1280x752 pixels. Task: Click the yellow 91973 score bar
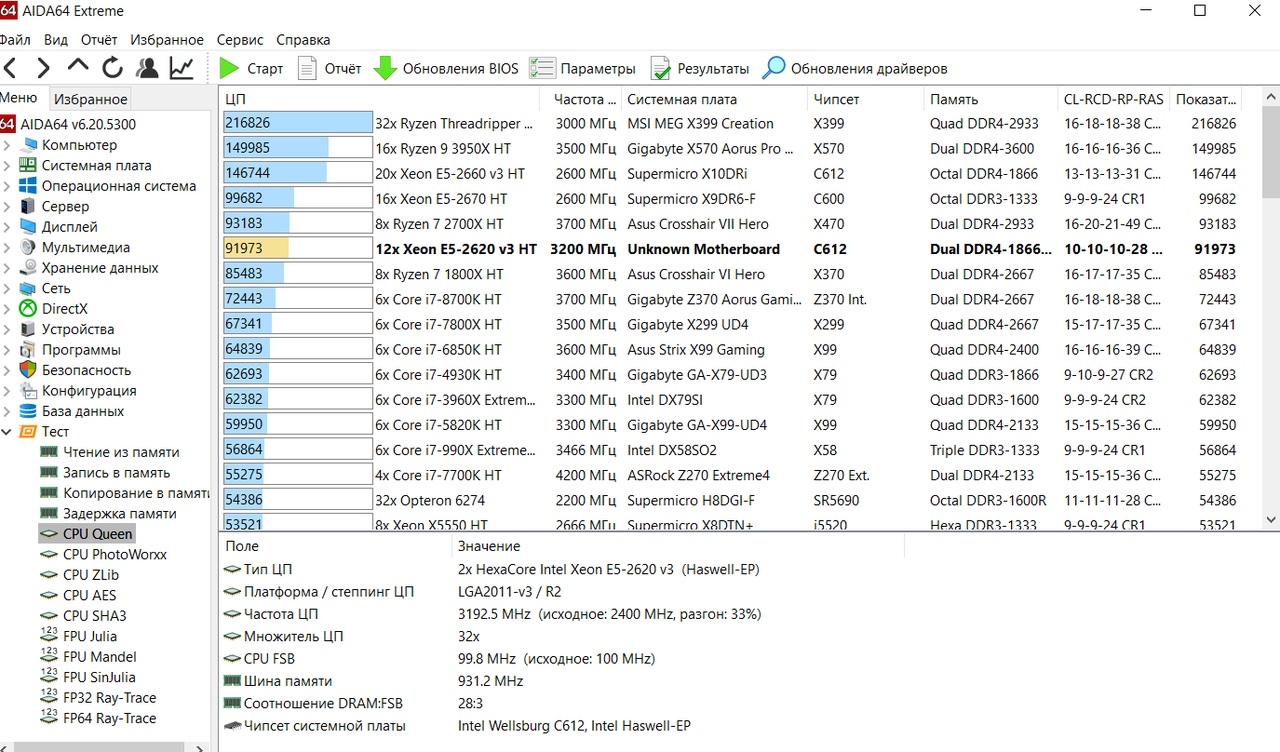pos(256,249)
